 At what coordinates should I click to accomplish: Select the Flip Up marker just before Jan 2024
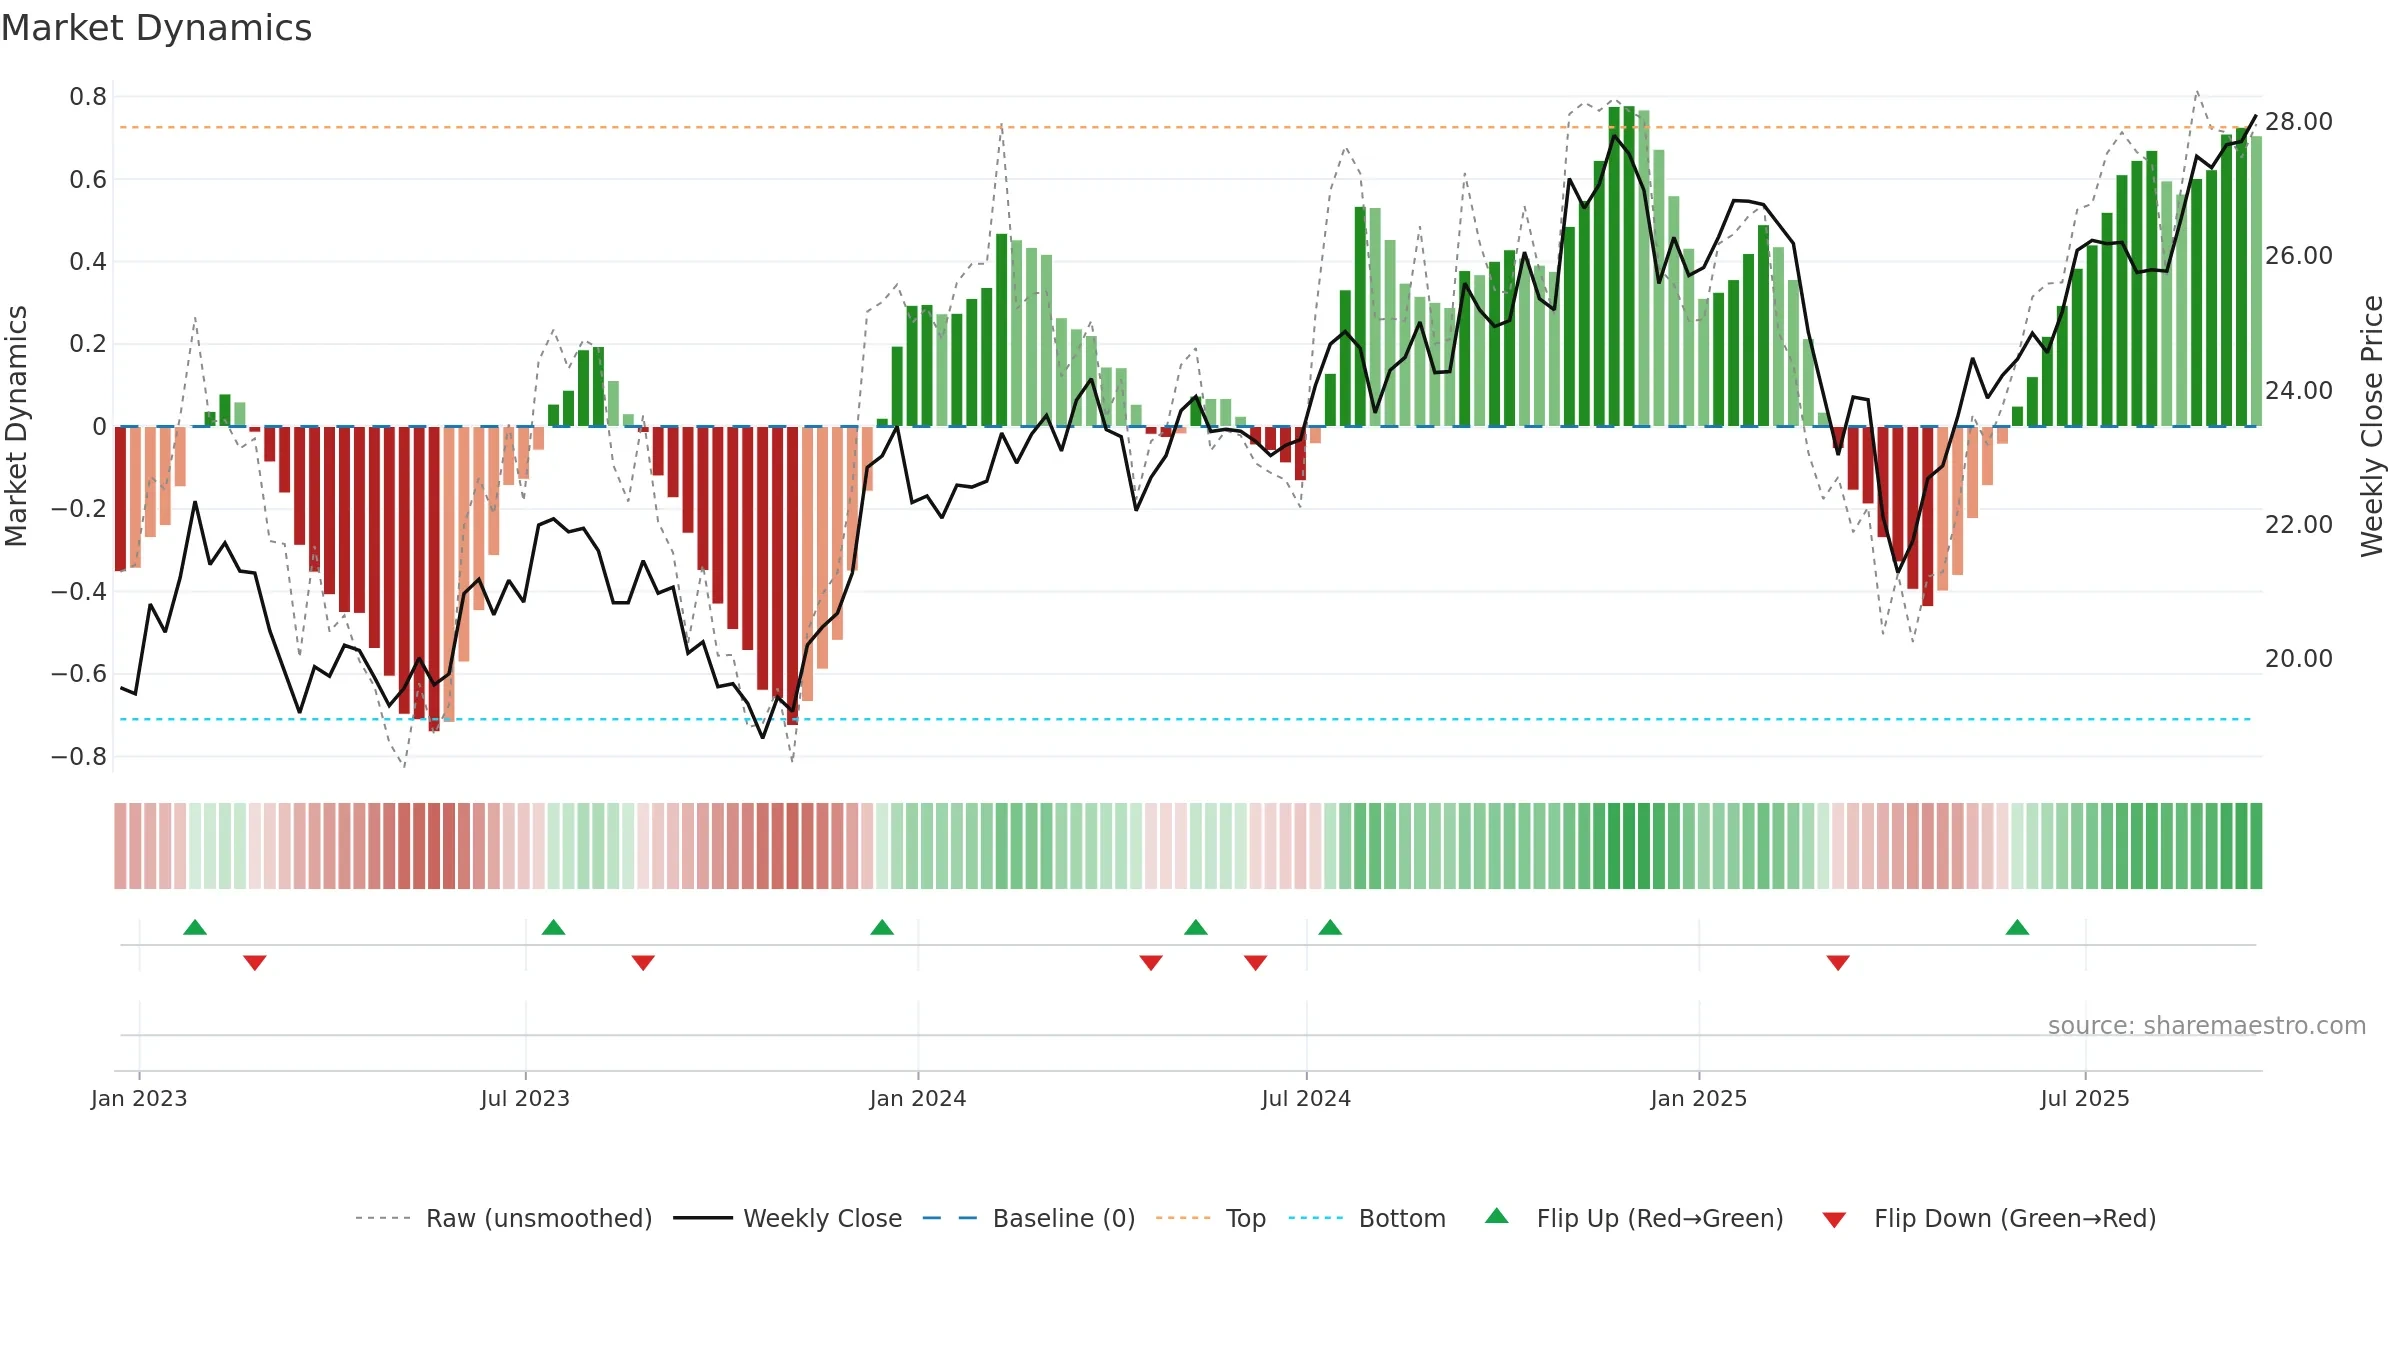(x=882, y=927)
